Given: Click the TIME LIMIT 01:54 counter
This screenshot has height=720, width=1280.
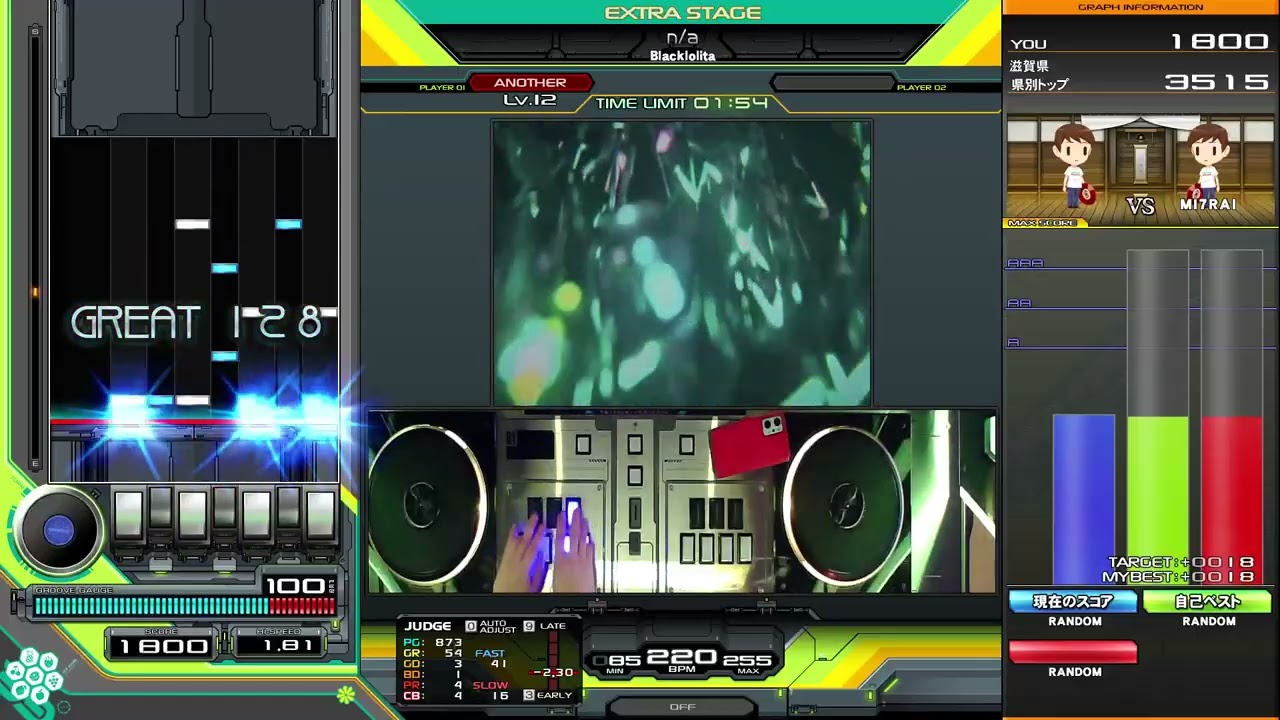Looking at the screenshot, I should [x=682, y=103].
